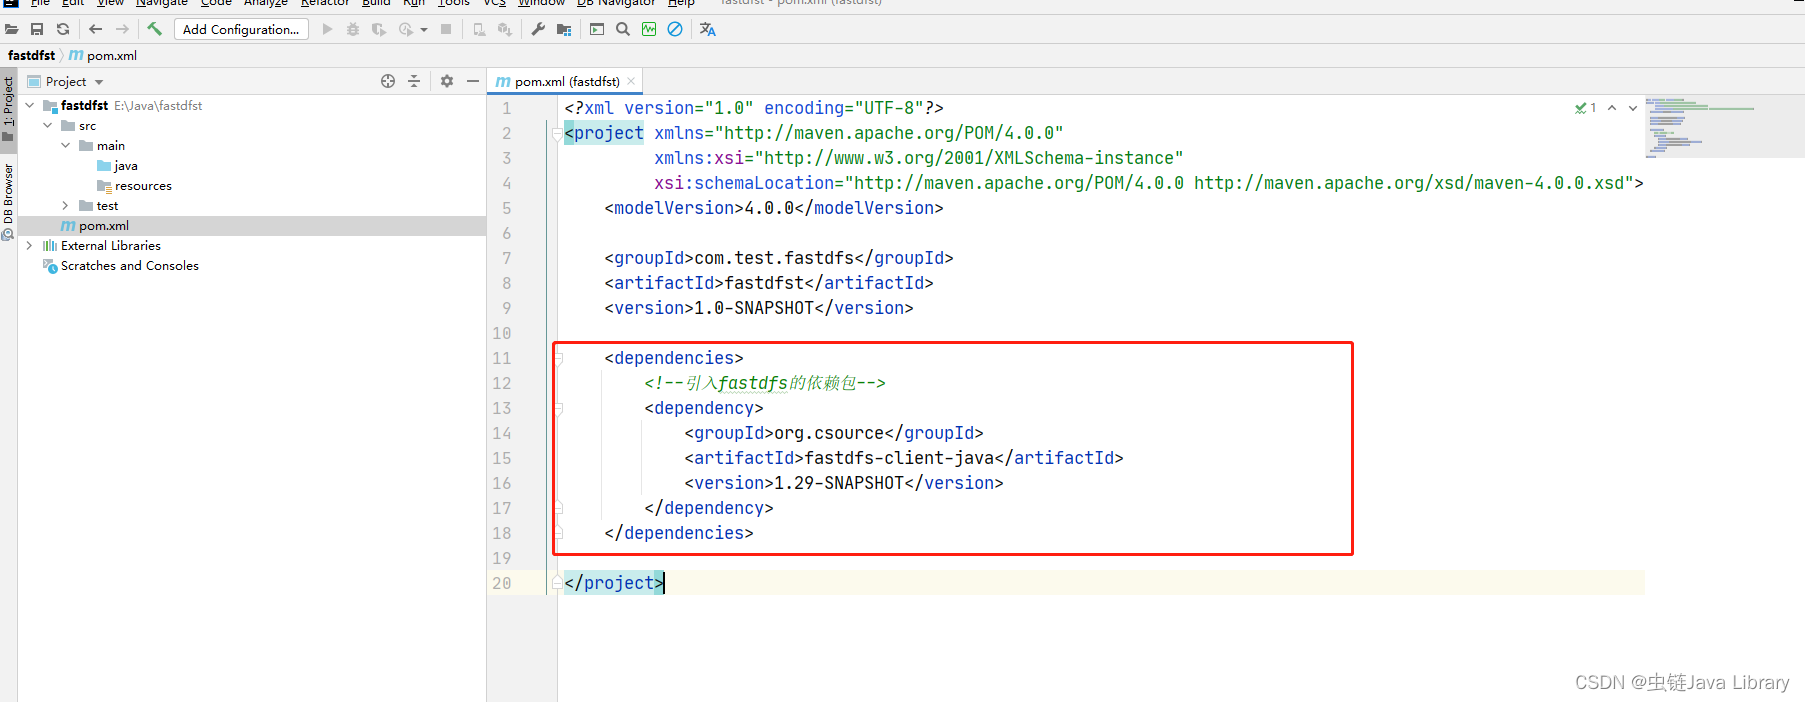Click the Open file toolbar icon

click(11, 29)
